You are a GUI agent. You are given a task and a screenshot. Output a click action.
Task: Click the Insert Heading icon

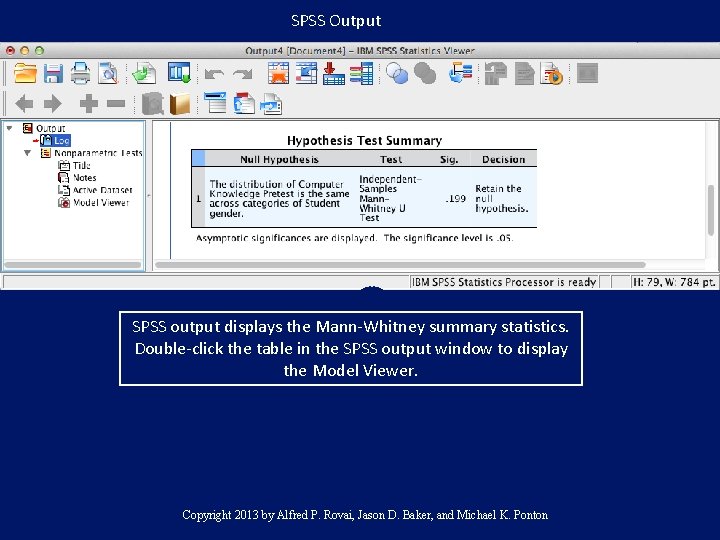[x=215, y=103]
